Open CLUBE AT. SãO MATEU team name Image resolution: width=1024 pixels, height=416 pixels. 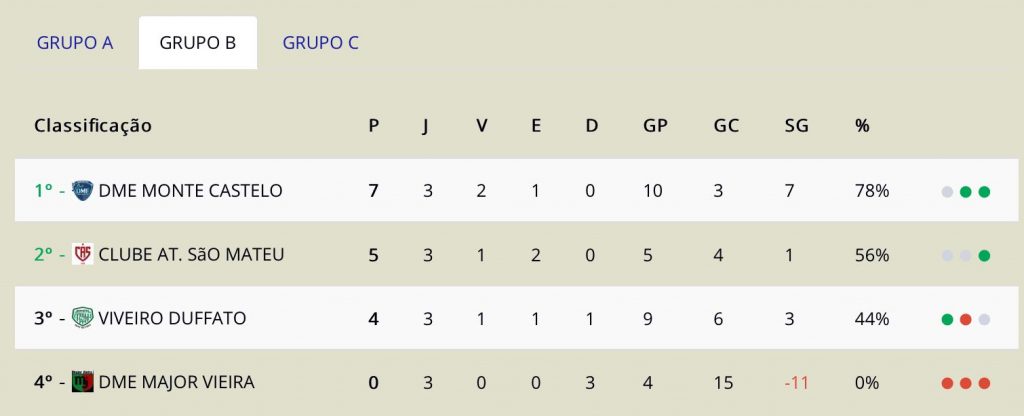(191, 254)
